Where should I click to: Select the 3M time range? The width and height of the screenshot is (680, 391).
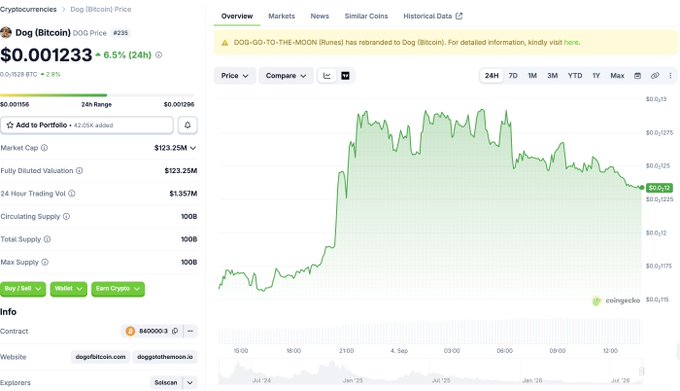pyautogui.click(x=552, y=76)
